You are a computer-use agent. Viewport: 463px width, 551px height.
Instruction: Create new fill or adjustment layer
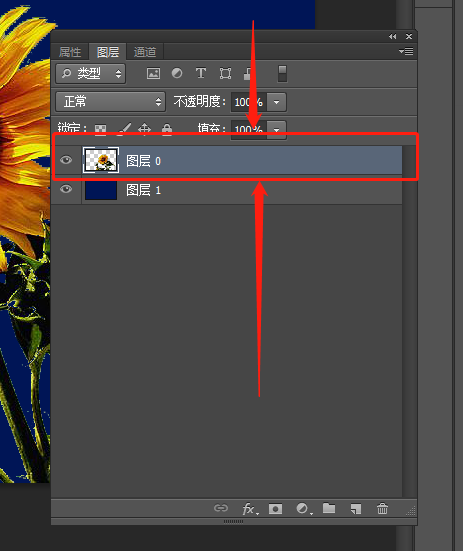pyautogui.click(x=304, y=508)
